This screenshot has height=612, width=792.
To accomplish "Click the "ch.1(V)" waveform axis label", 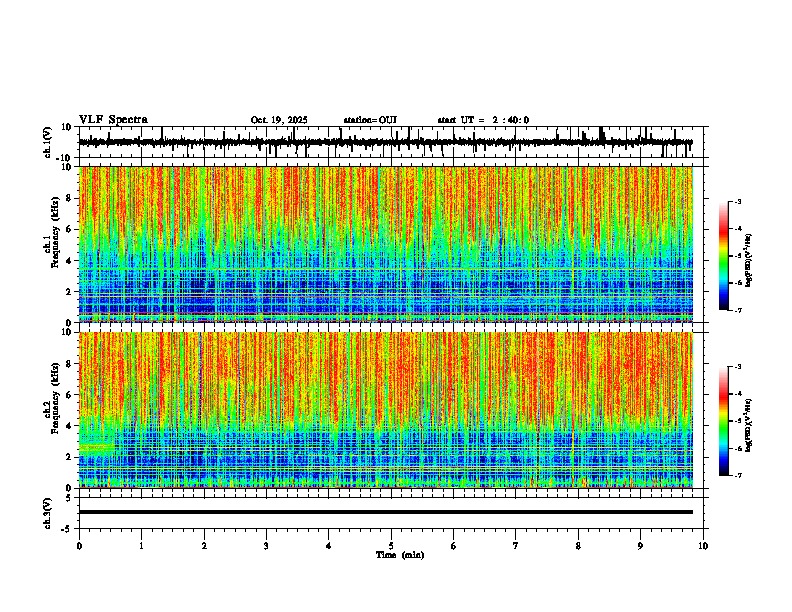I will [48, 142].
